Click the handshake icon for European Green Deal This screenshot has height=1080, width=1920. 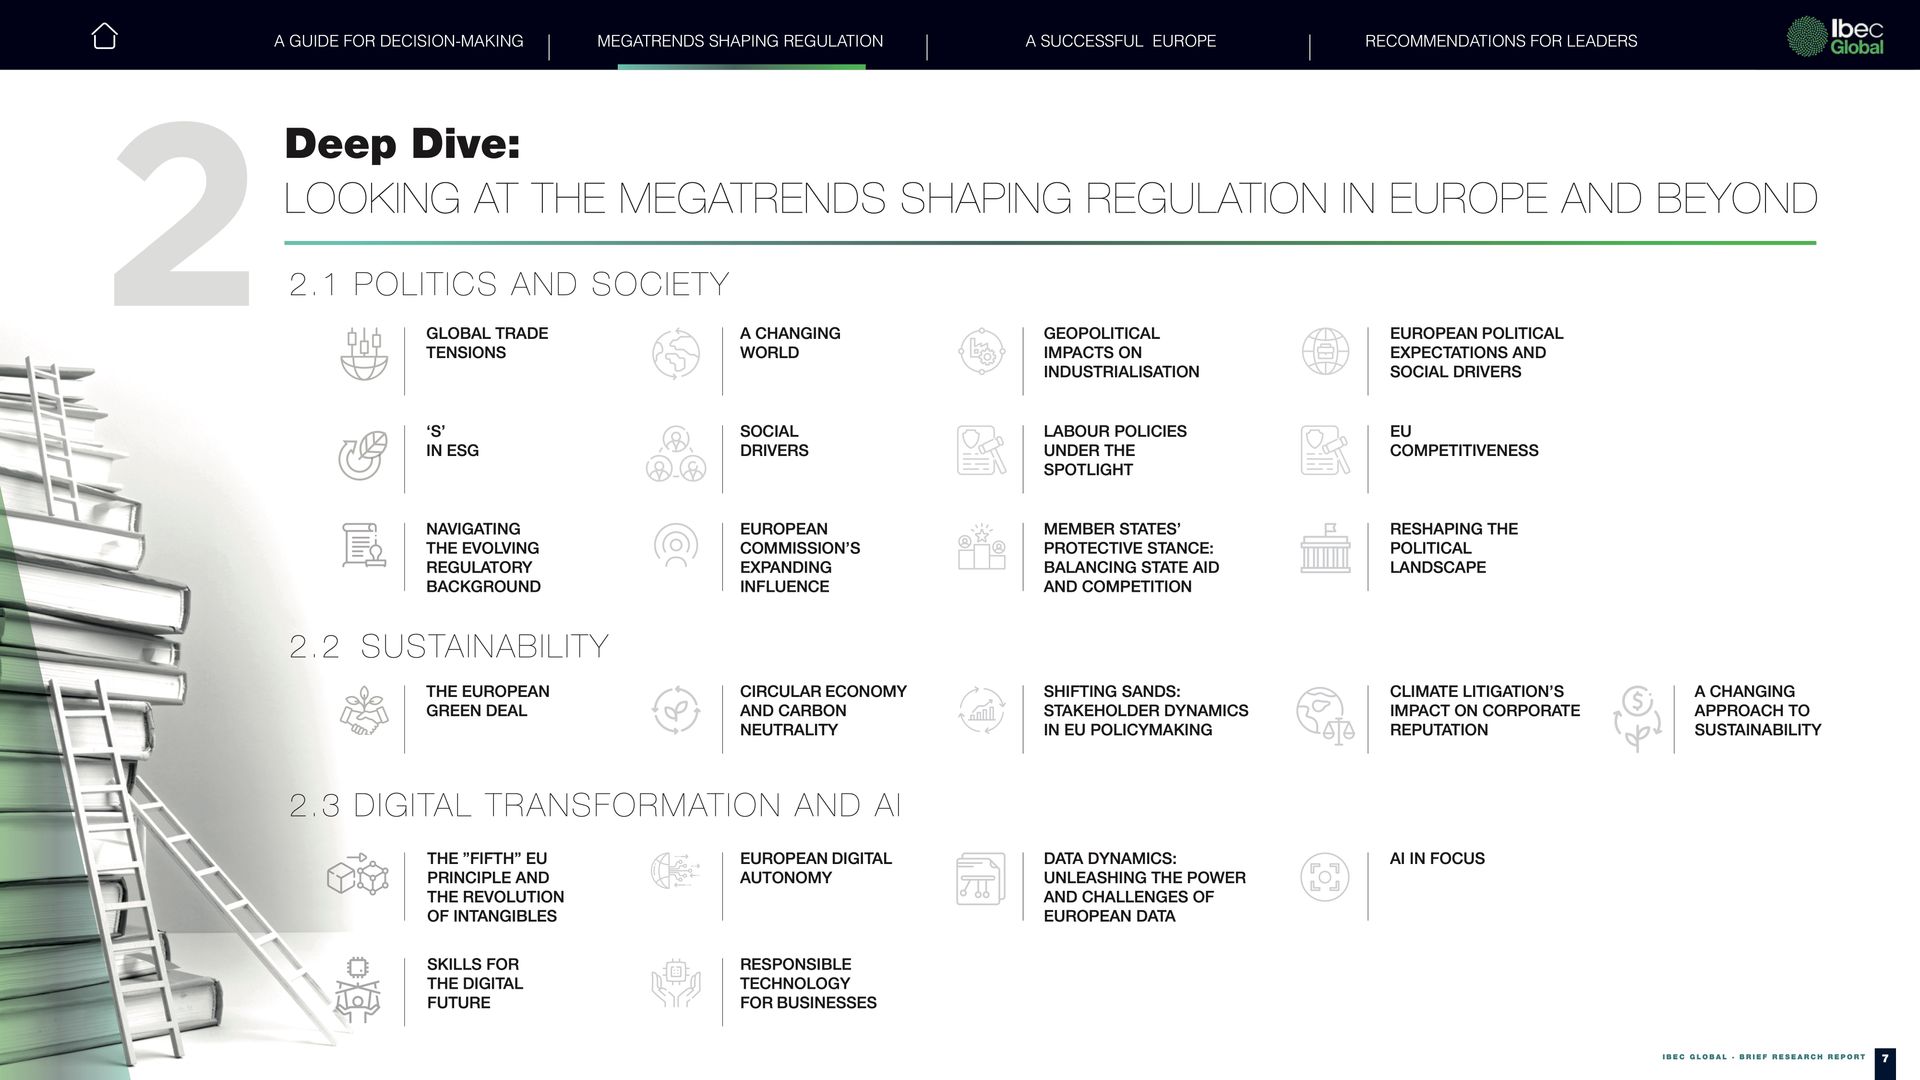(x=364, y=711)
